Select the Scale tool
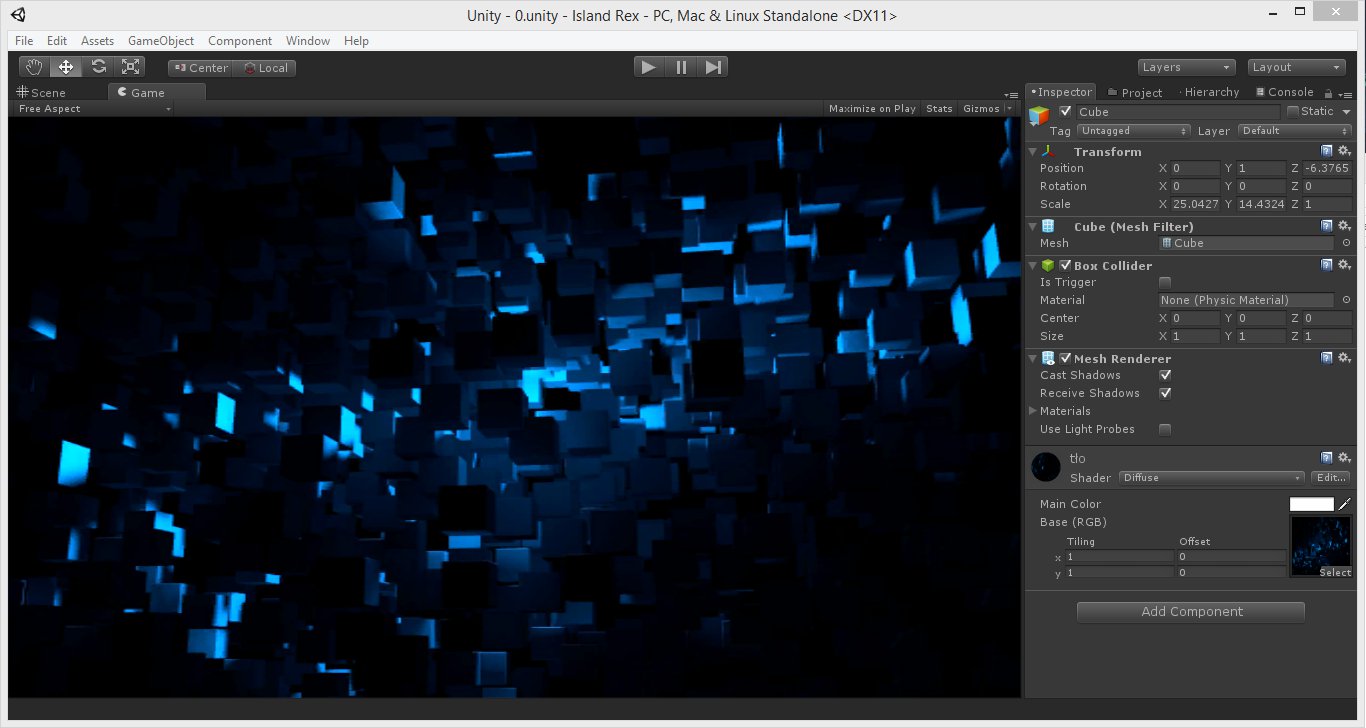 click(130, 67)
